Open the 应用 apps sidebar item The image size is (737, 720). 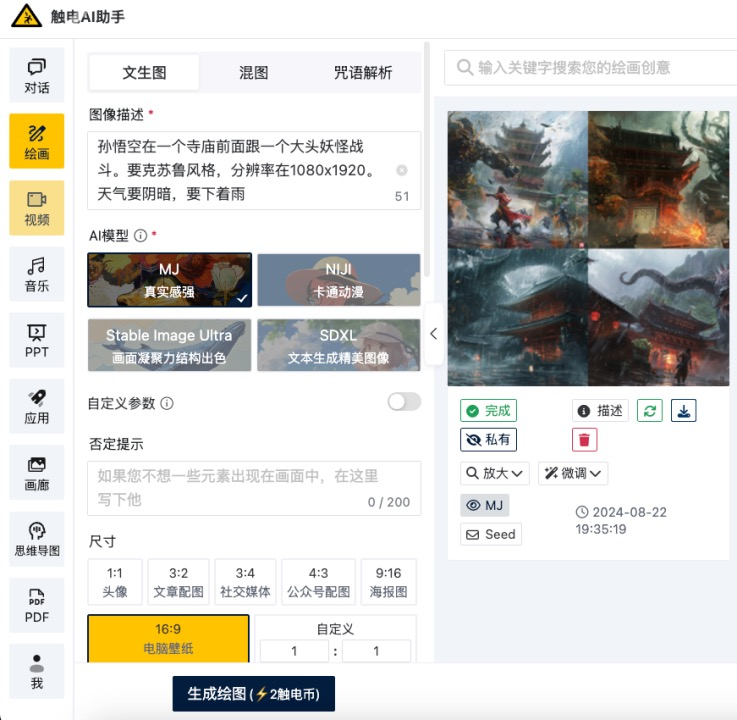37,406
